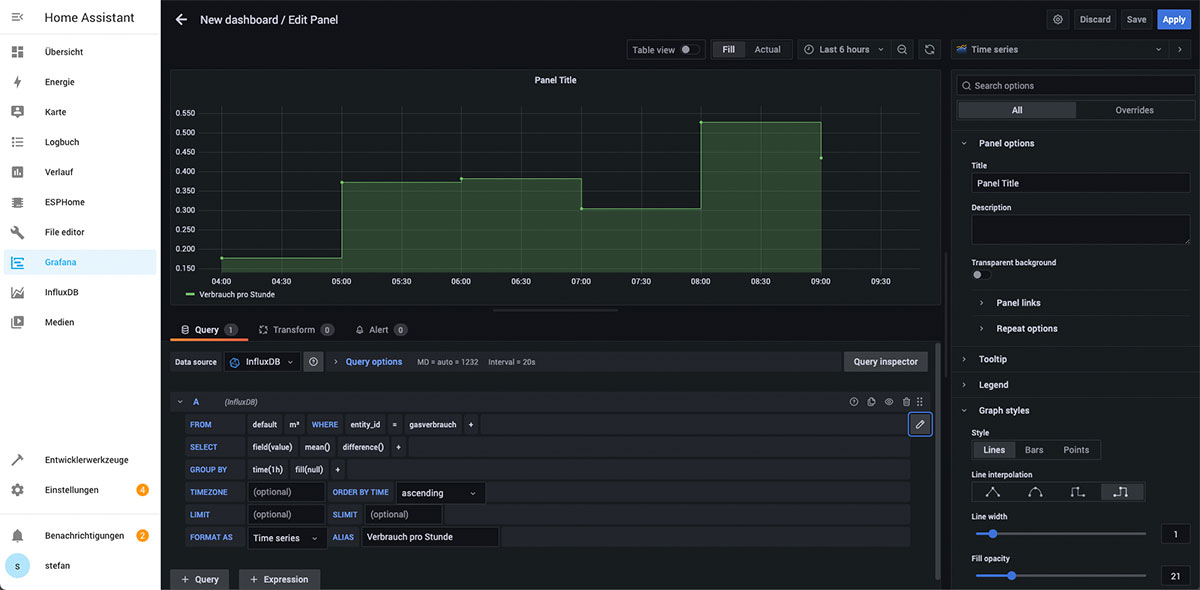Open the Time series visualization dropdown
1200x590 pixels.
pos(1060,50)
